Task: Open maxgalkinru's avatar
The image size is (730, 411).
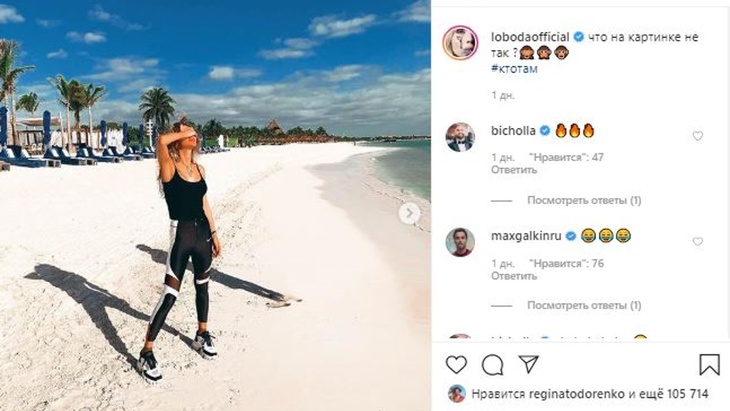Action: tap(460, 243)
